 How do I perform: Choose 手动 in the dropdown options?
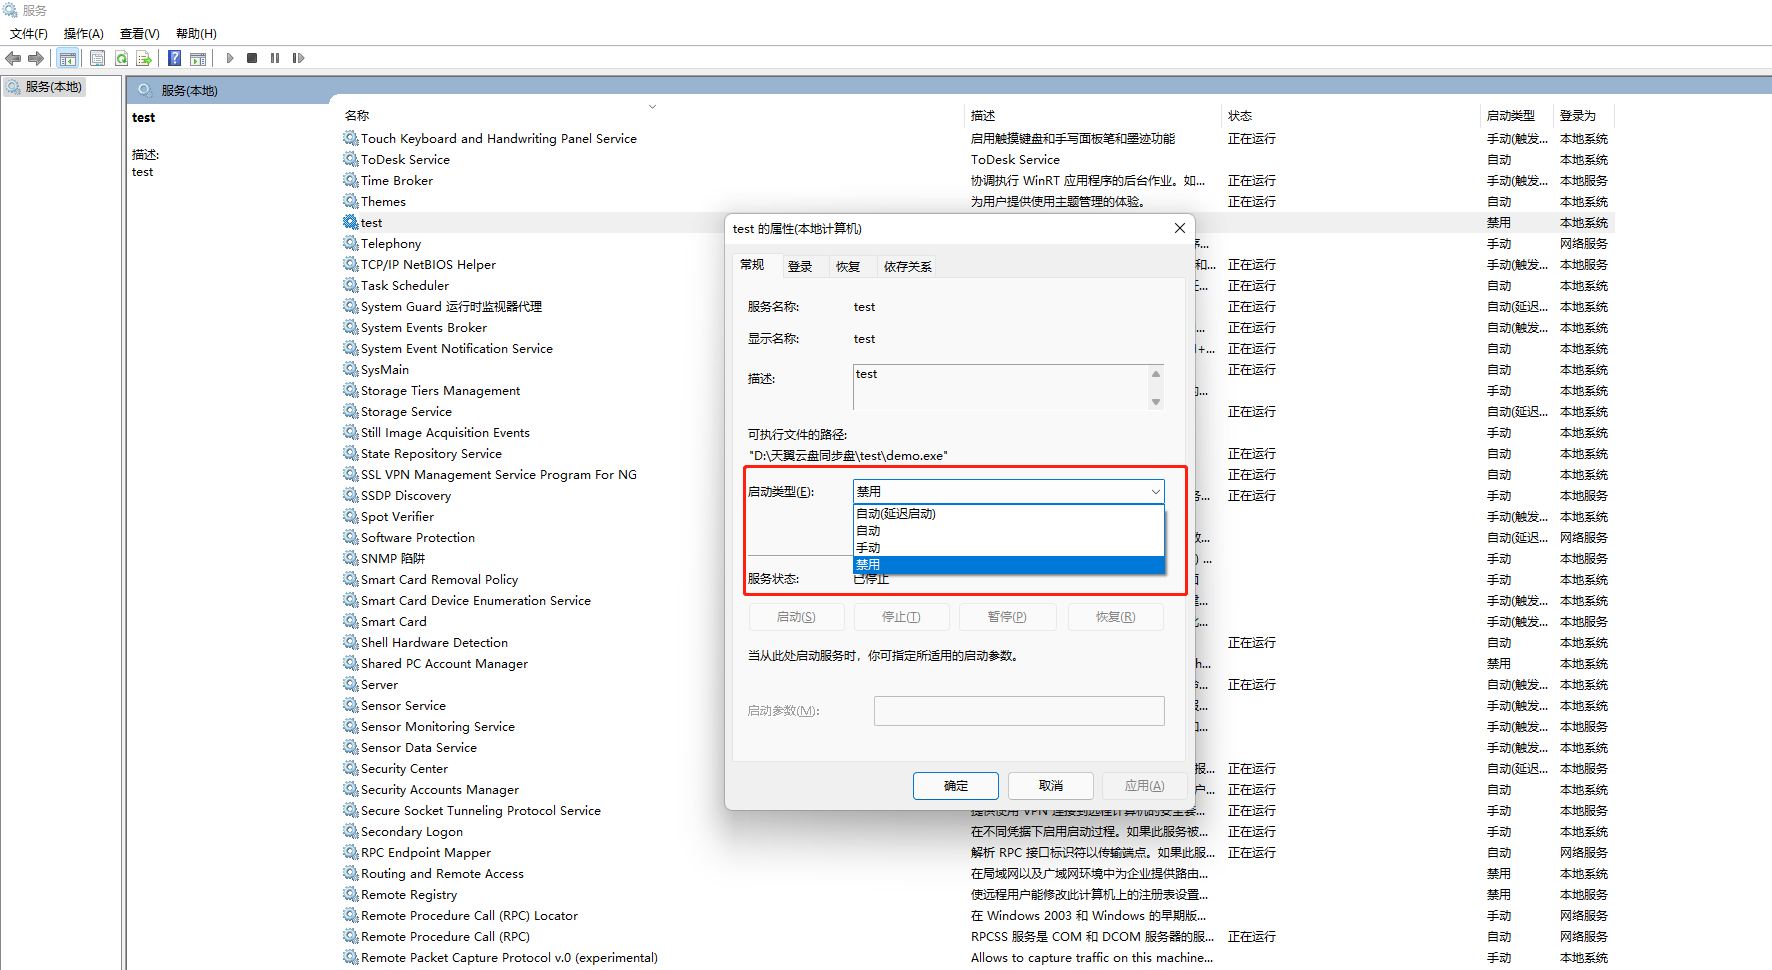pyautogui.click(x=868, y=547)
